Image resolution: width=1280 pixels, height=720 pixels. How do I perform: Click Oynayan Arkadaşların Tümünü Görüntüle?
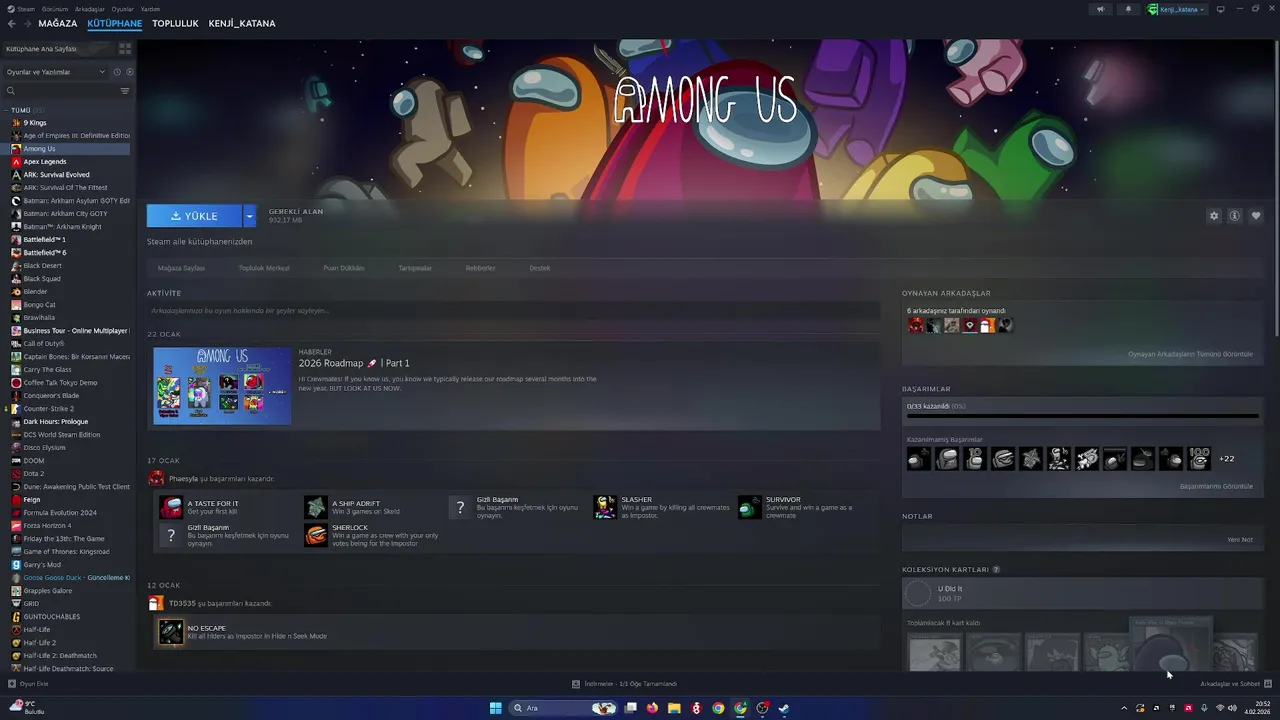pos(1190,354)
